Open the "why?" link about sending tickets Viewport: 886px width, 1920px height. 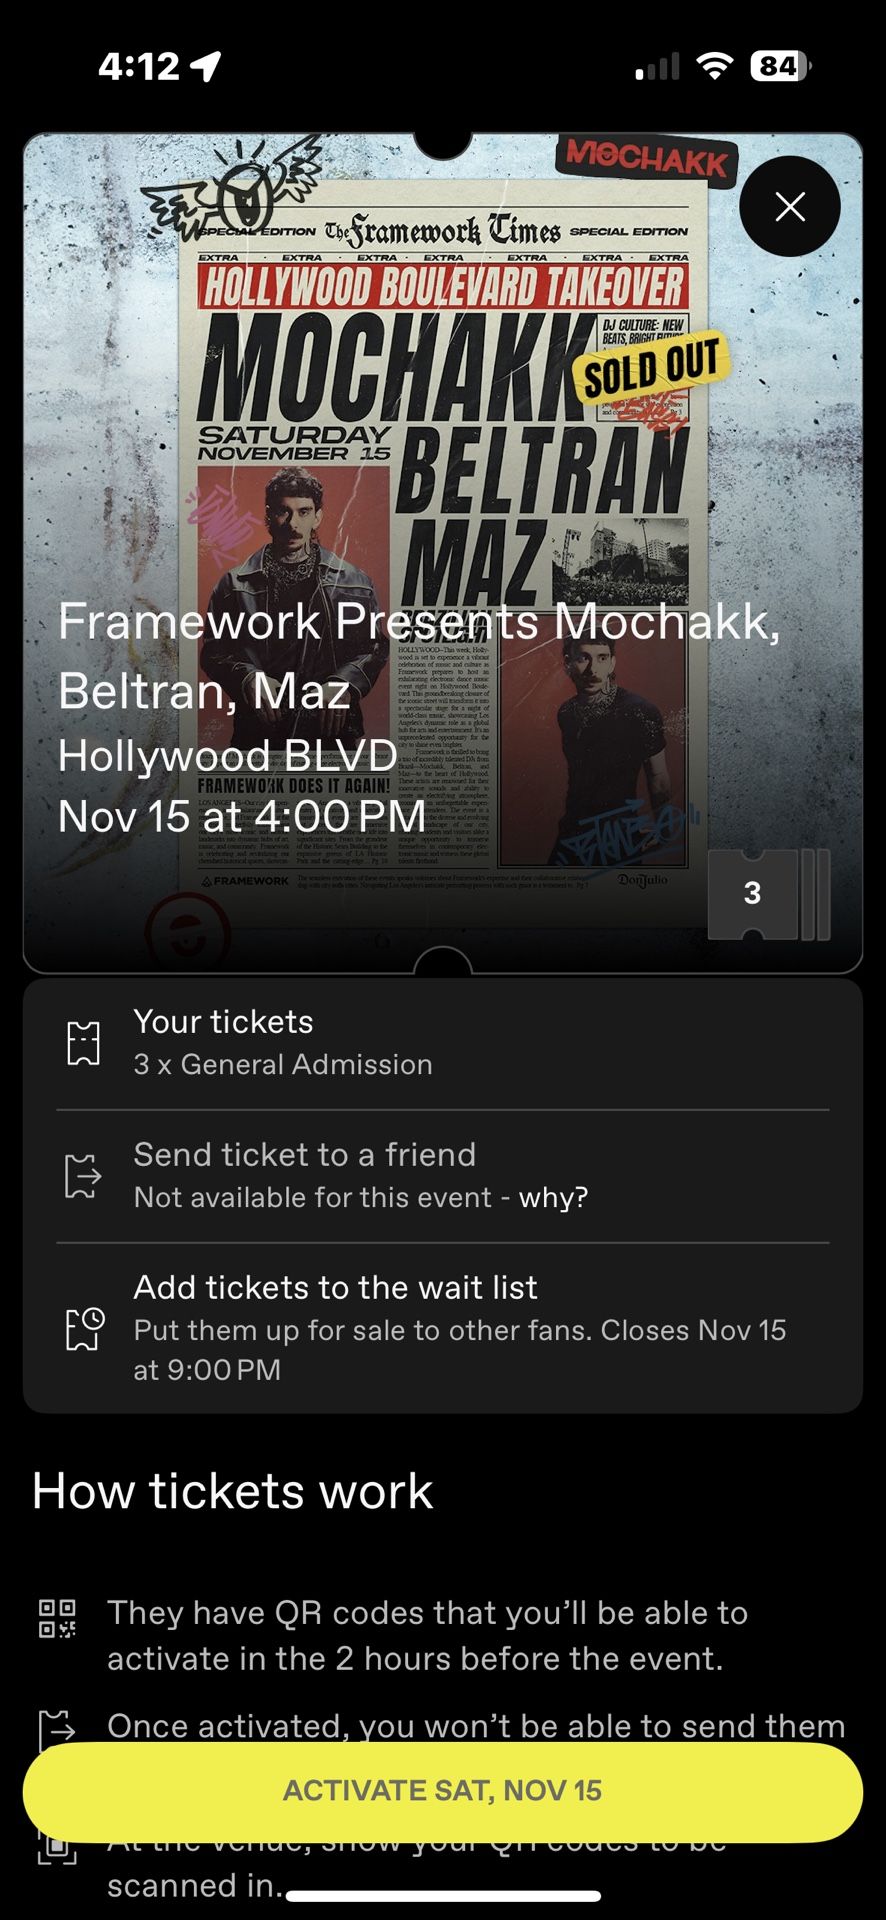click(x=553, y=1197)
